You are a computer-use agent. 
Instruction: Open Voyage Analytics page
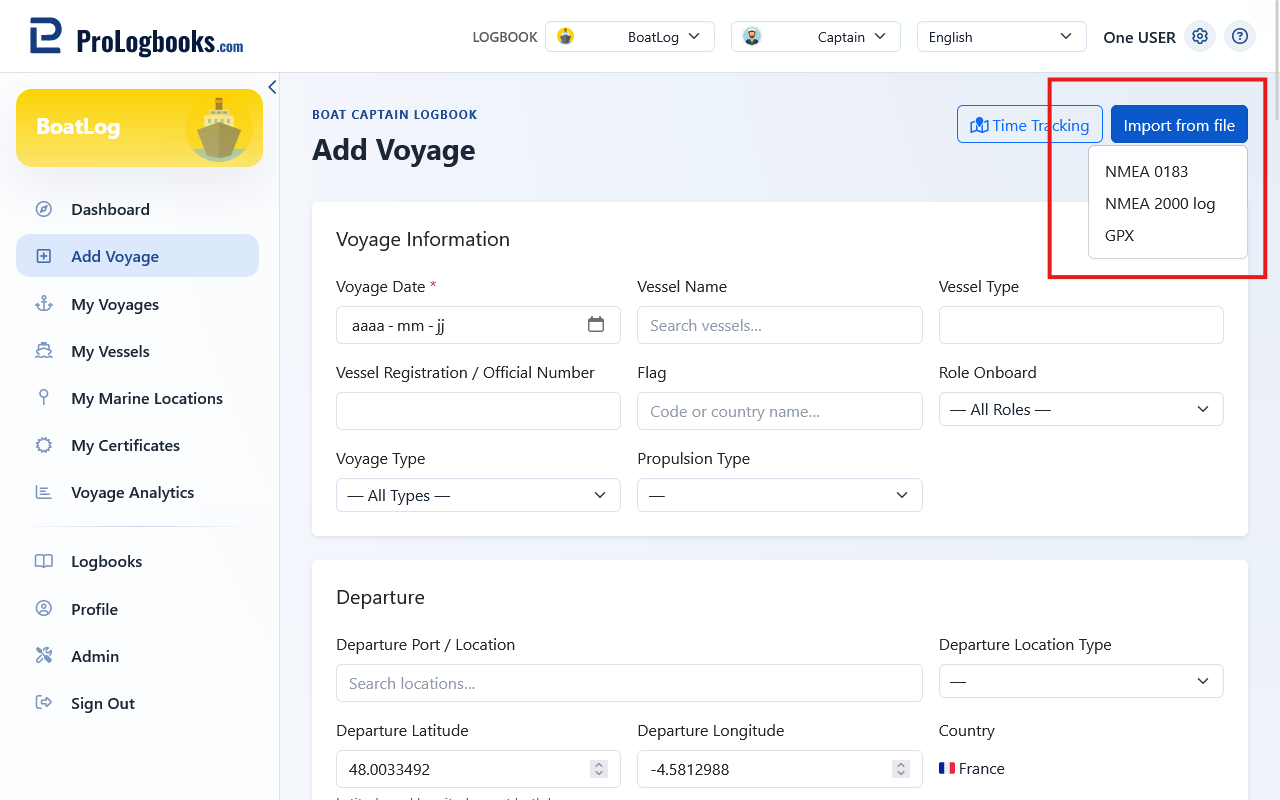click(x=137, y=492)
